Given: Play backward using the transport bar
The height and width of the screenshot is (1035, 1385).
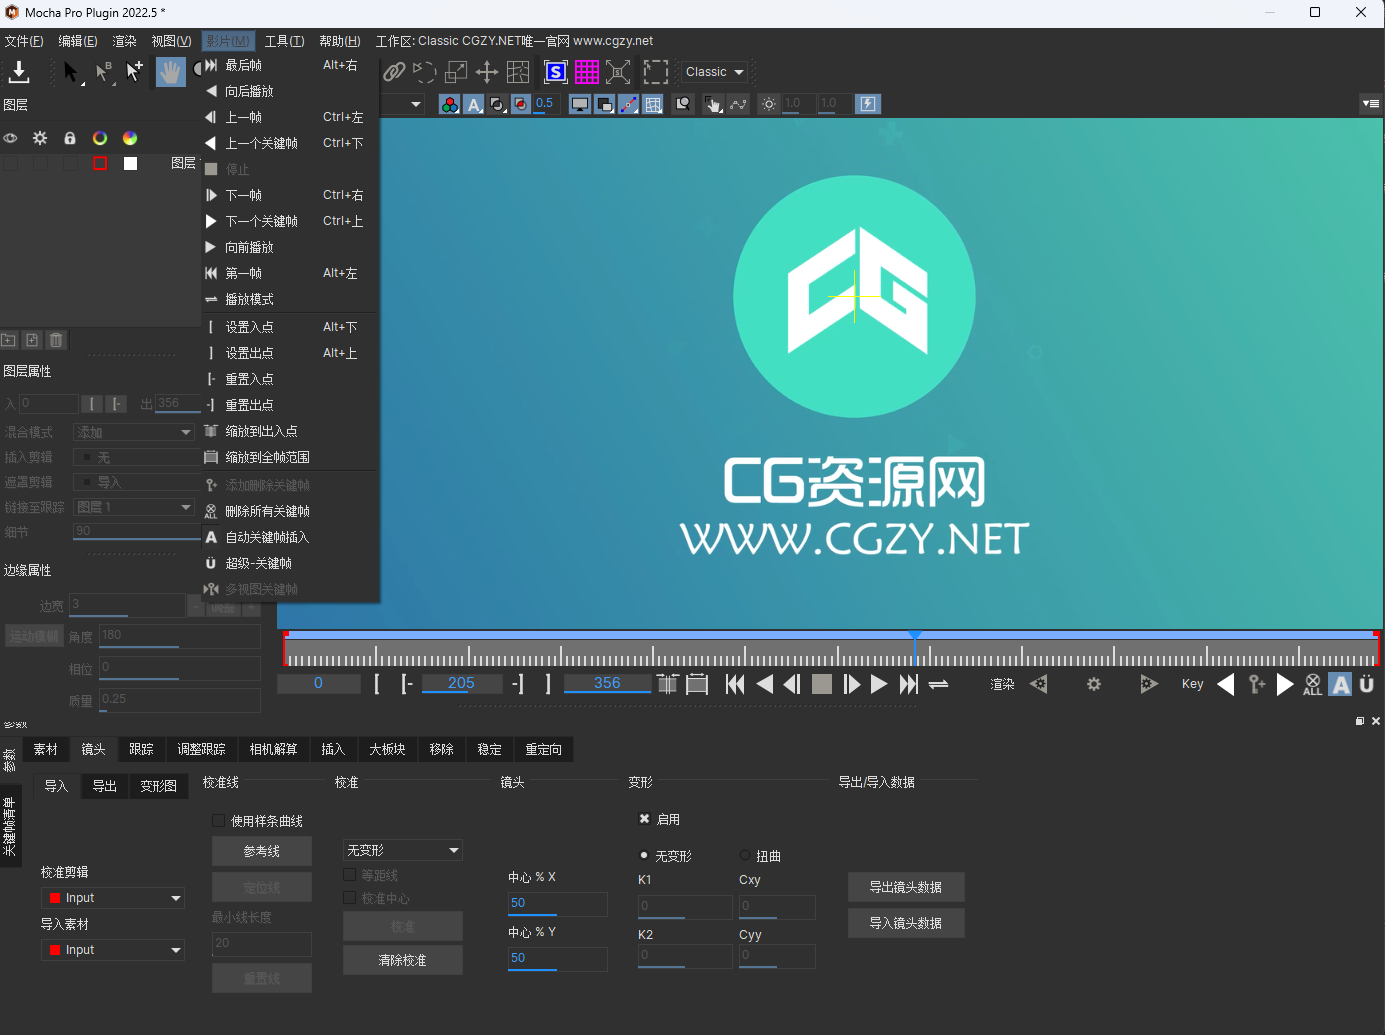Looking at the screenshot, I should 765,684.
